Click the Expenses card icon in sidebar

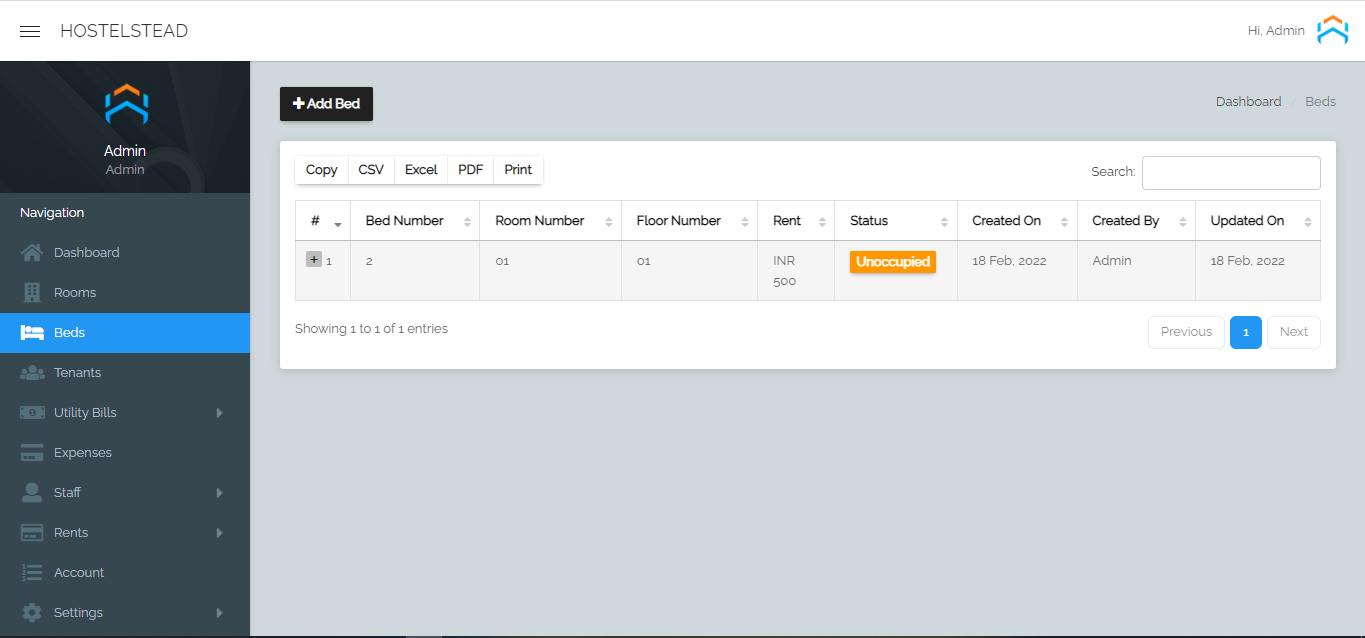coord(32,453)
